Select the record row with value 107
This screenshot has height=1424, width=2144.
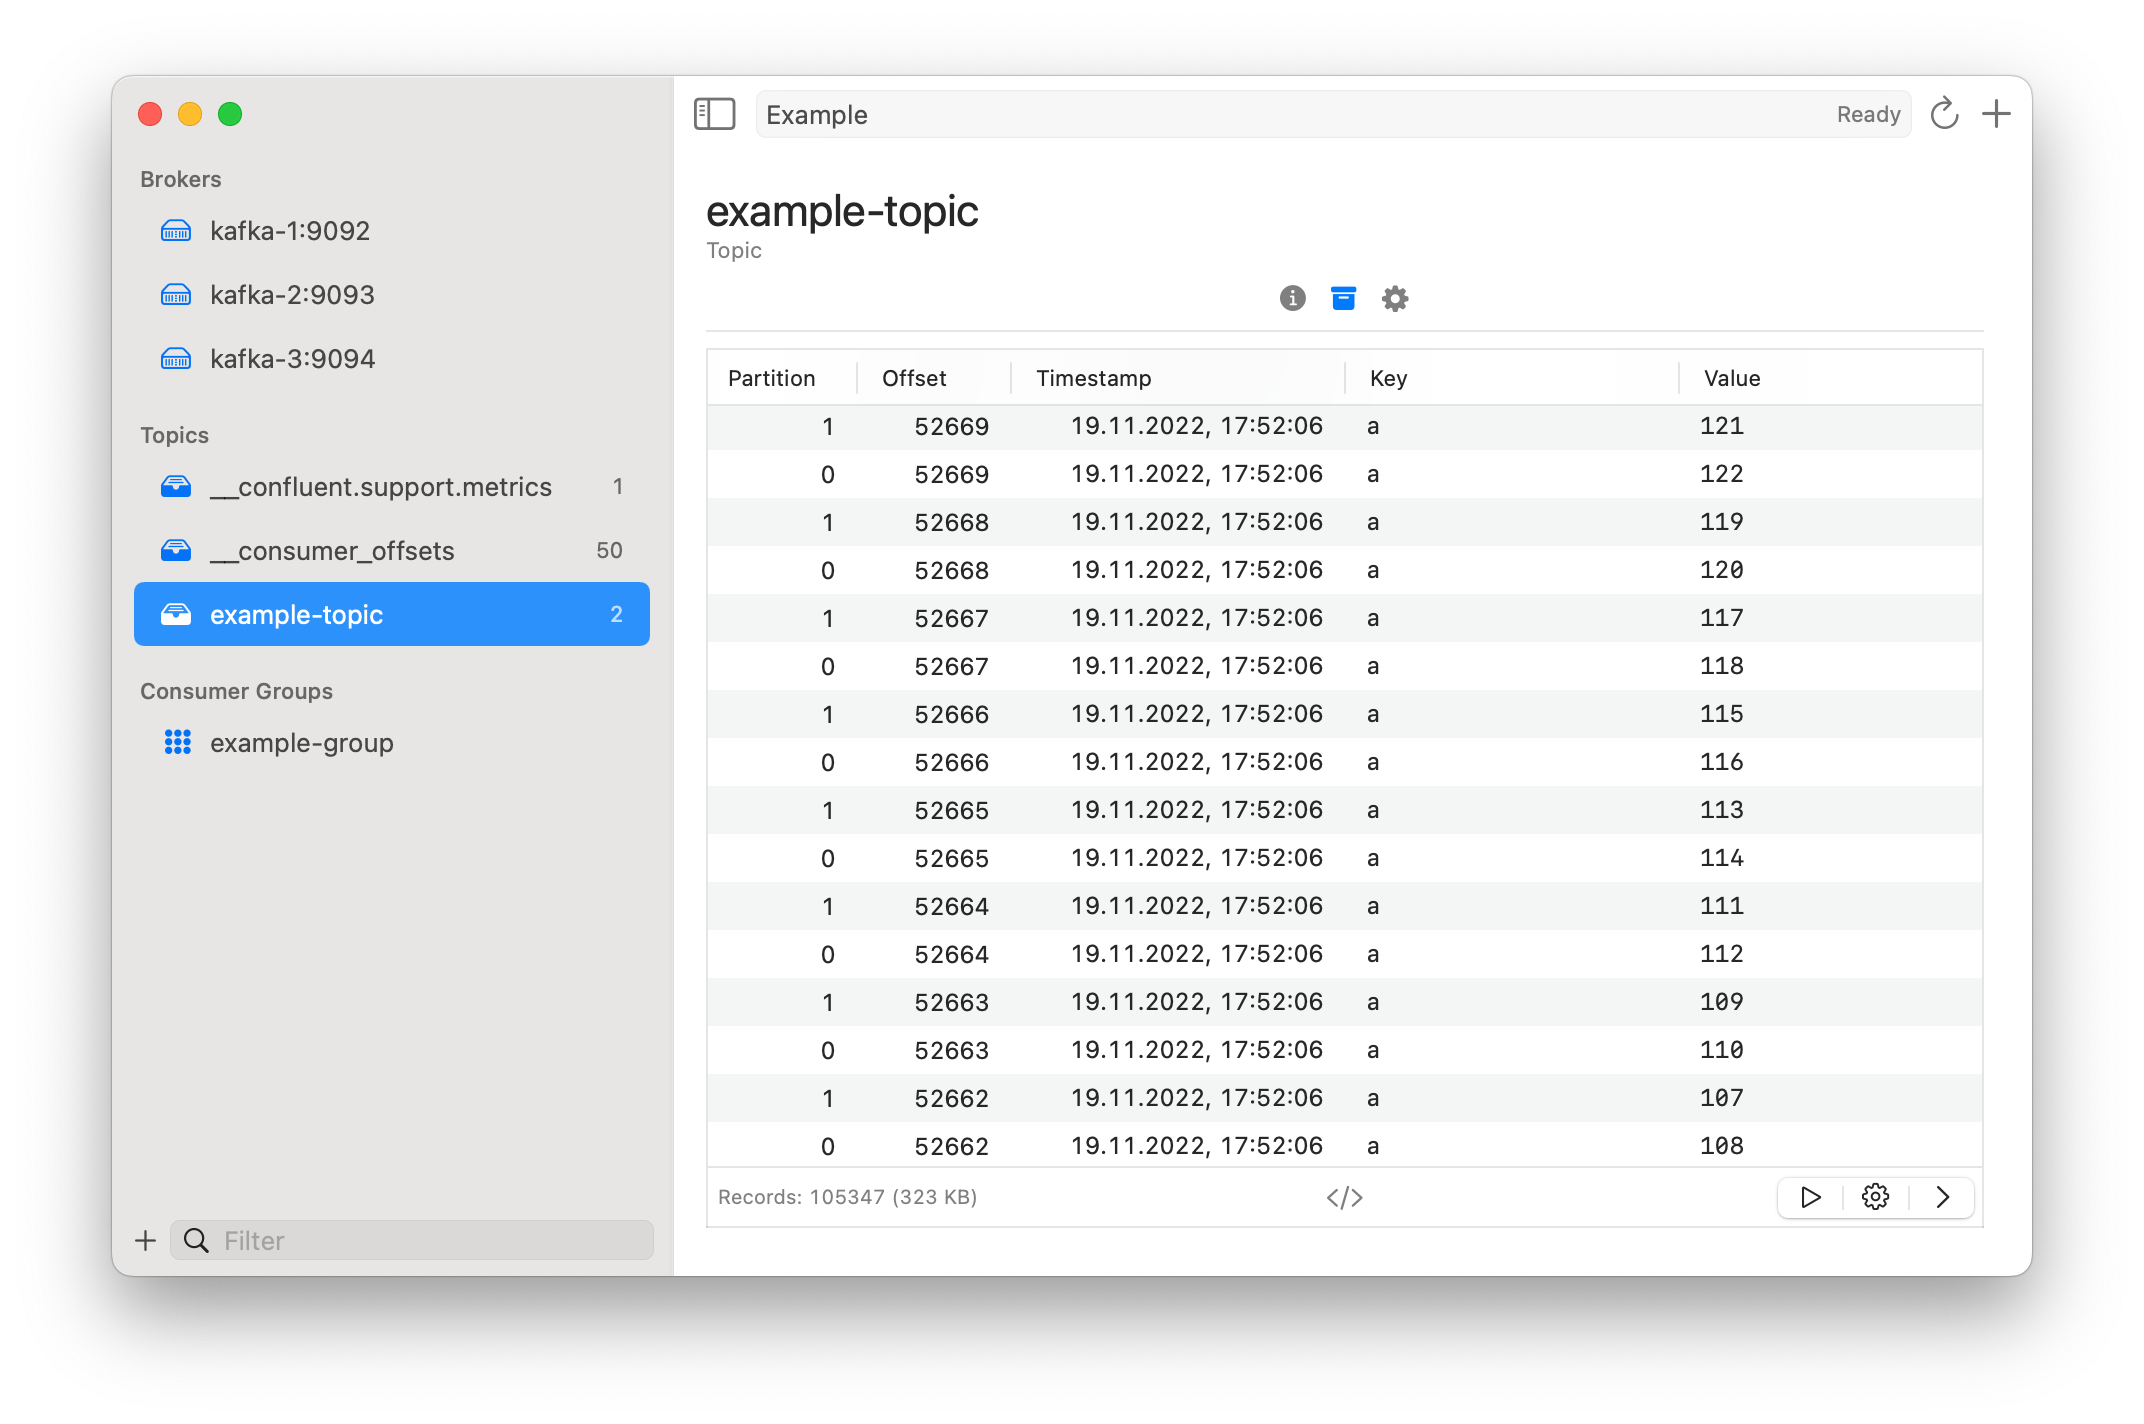(1344, 1098)
